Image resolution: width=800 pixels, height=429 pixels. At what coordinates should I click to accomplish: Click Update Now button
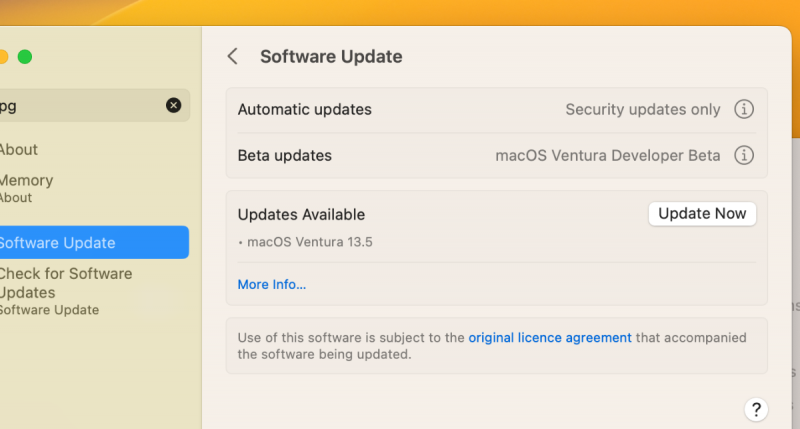point(702,214)
